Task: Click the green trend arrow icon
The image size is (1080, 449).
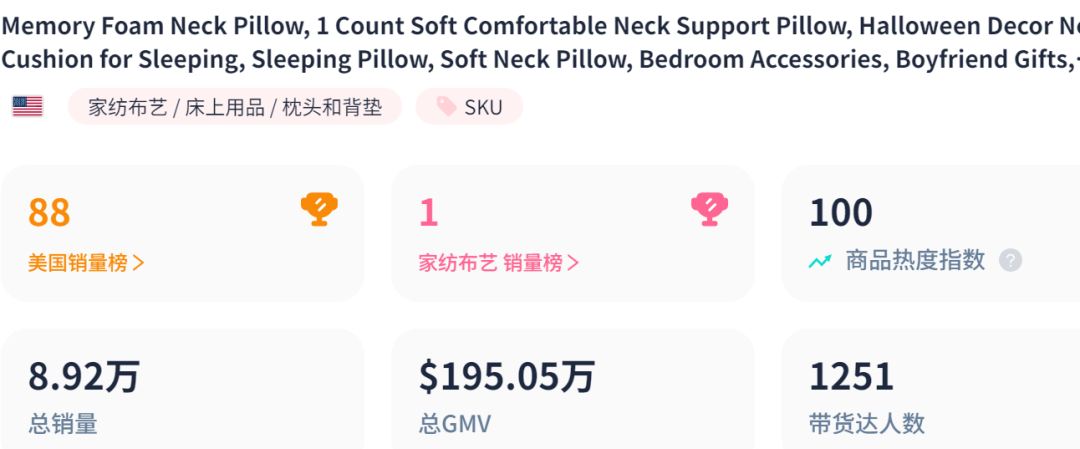Action: pyautogui.click(x=820, y=262)
